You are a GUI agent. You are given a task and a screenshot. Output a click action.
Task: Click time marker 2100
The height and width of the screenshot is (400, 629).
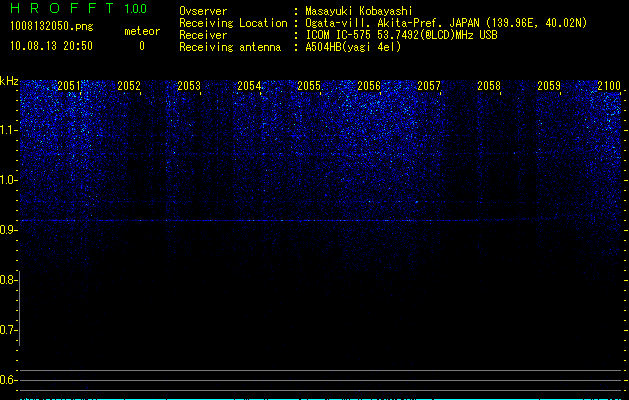click(x=609, y=86)
